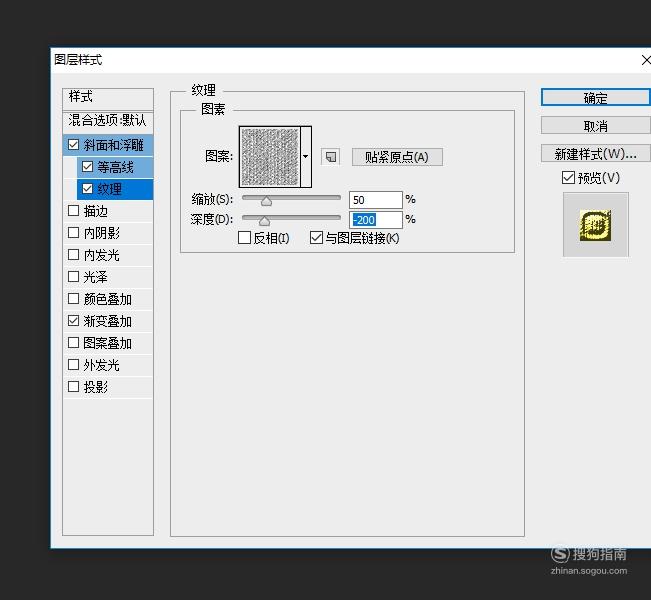Uncheck the 等高线 checkbox
The height and width of the screenshot is (600, 651).
[x=87, y=167]
